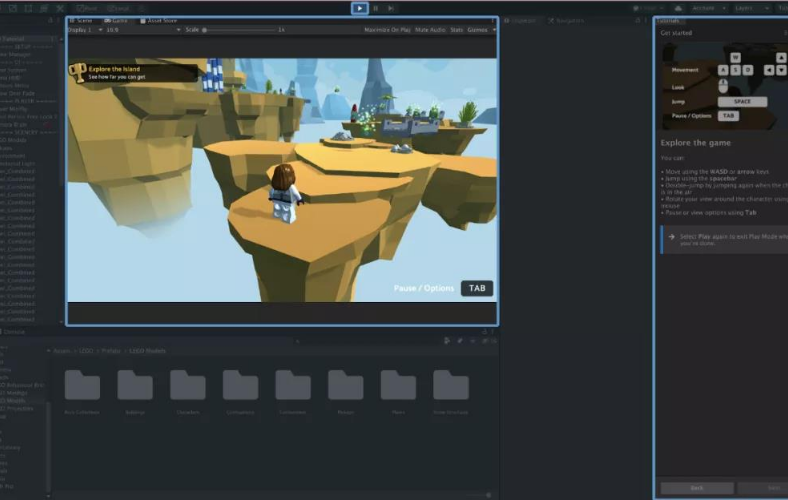Click the Hierarchy scrollbar down arrow
The height and width of the screenshot is (500, 788).
[61, 322]
